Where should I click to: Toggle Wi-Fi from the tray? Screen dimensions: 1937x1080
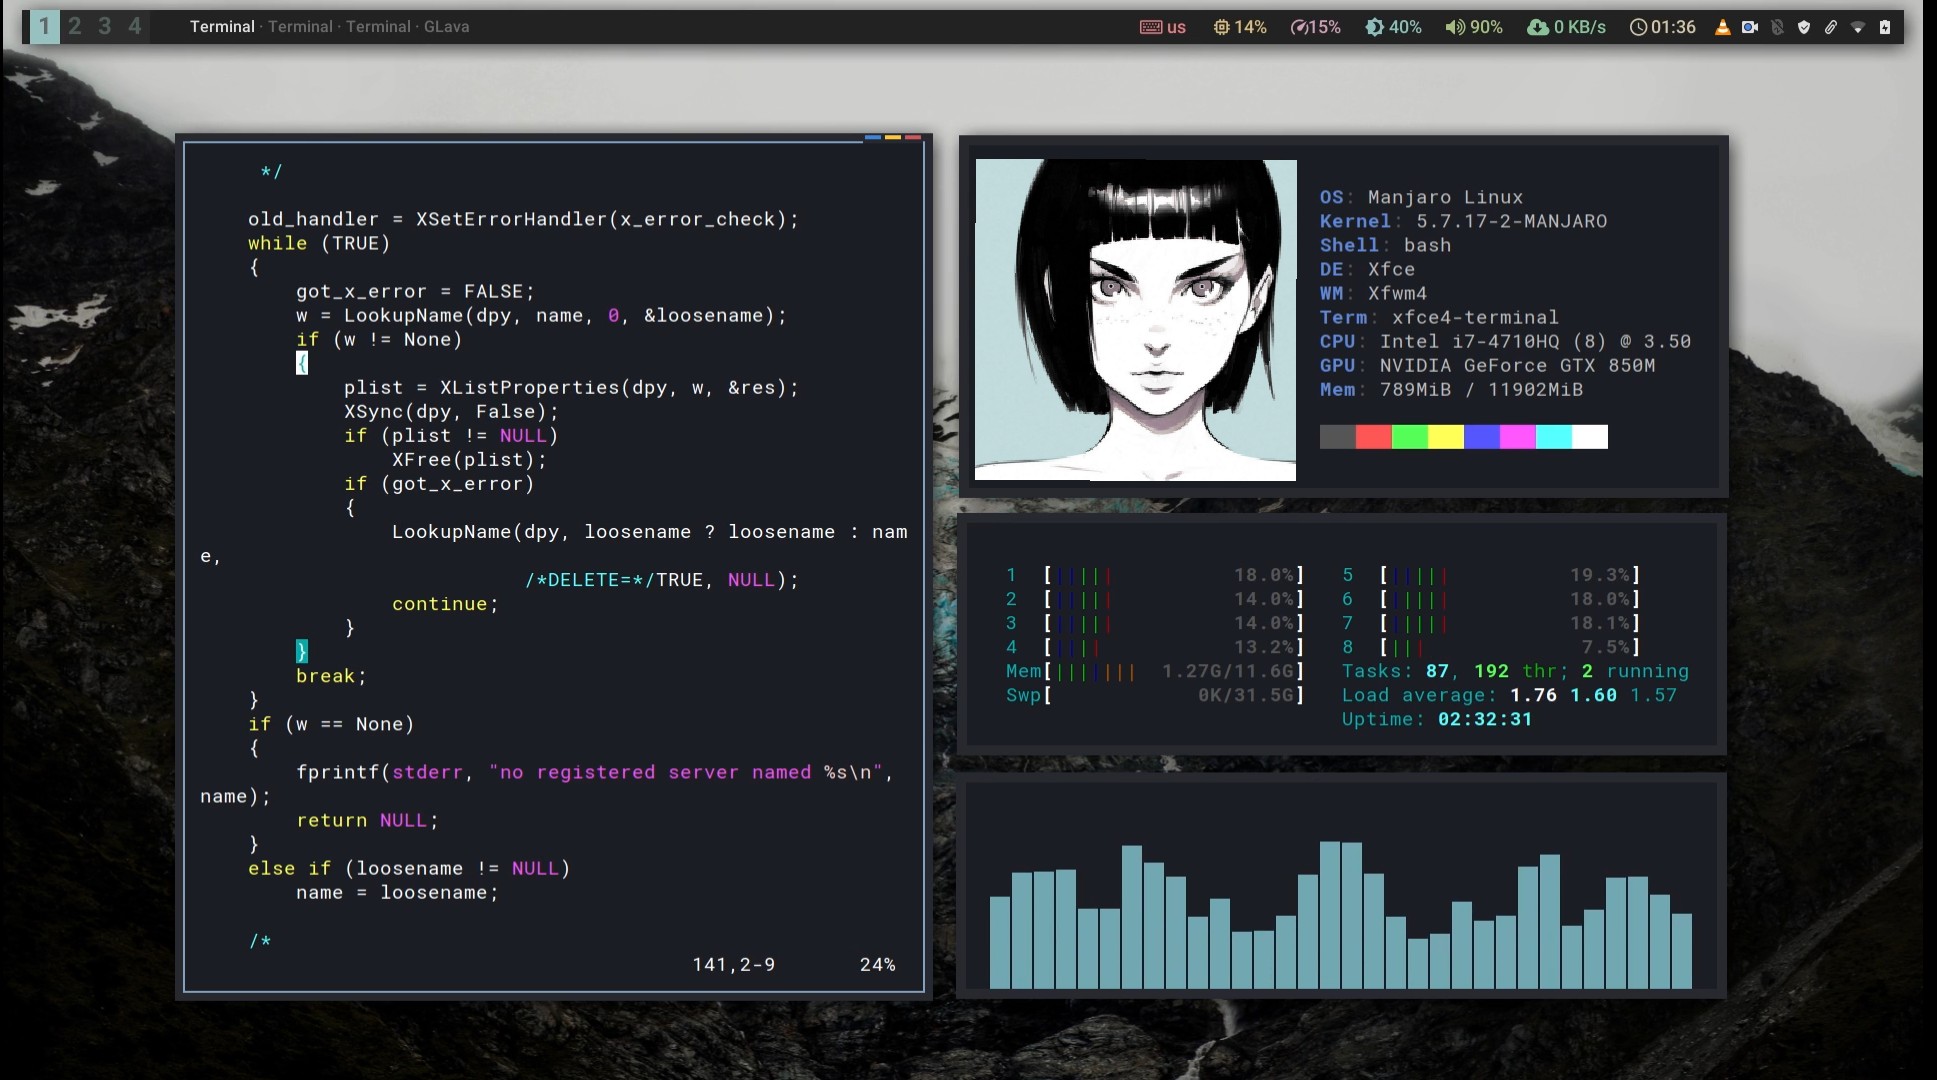pos(1859,27)
